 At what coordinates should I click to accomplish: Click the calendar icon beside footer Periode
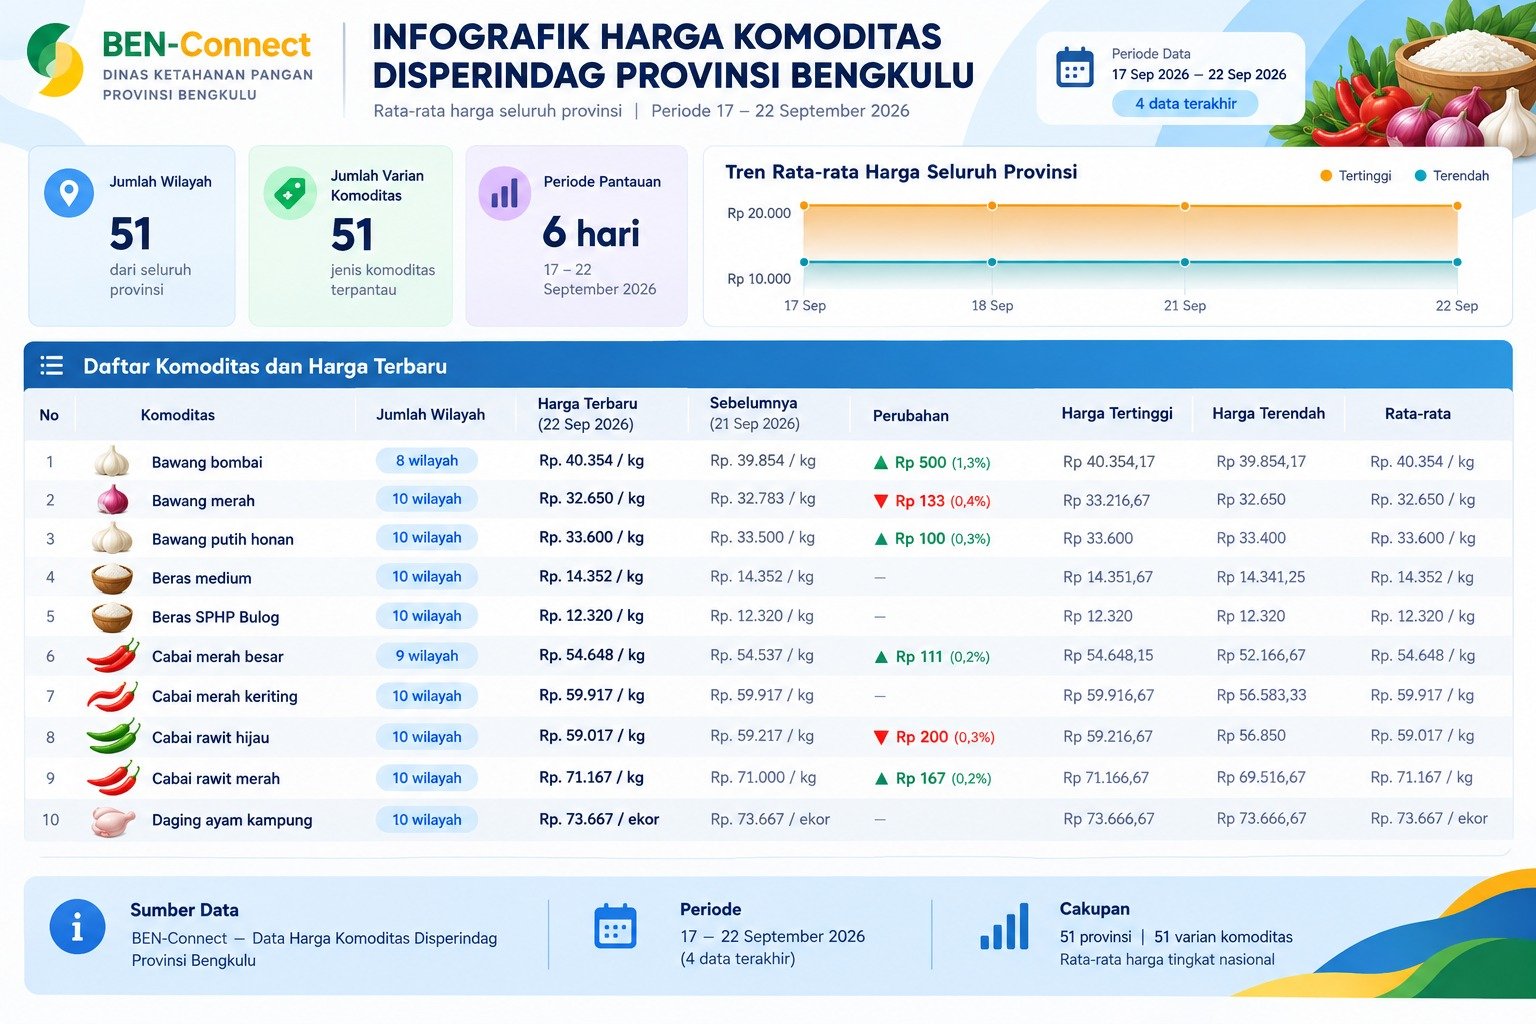[615, 926]
